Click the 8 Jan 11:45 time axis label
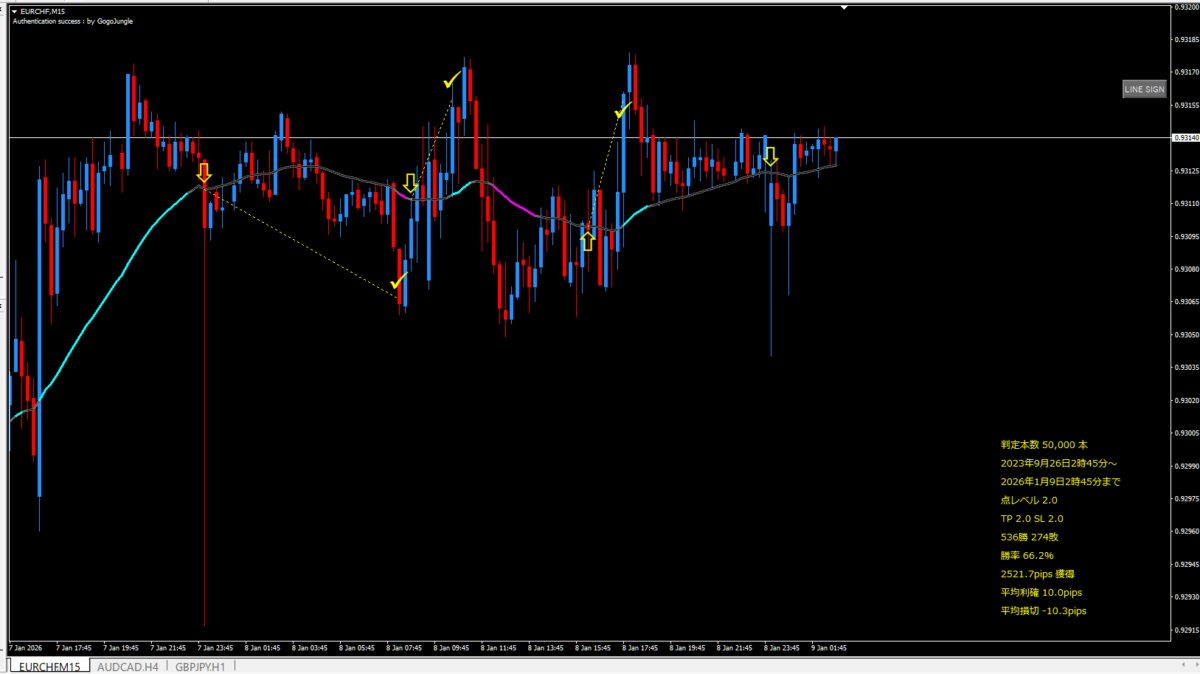 498,647
